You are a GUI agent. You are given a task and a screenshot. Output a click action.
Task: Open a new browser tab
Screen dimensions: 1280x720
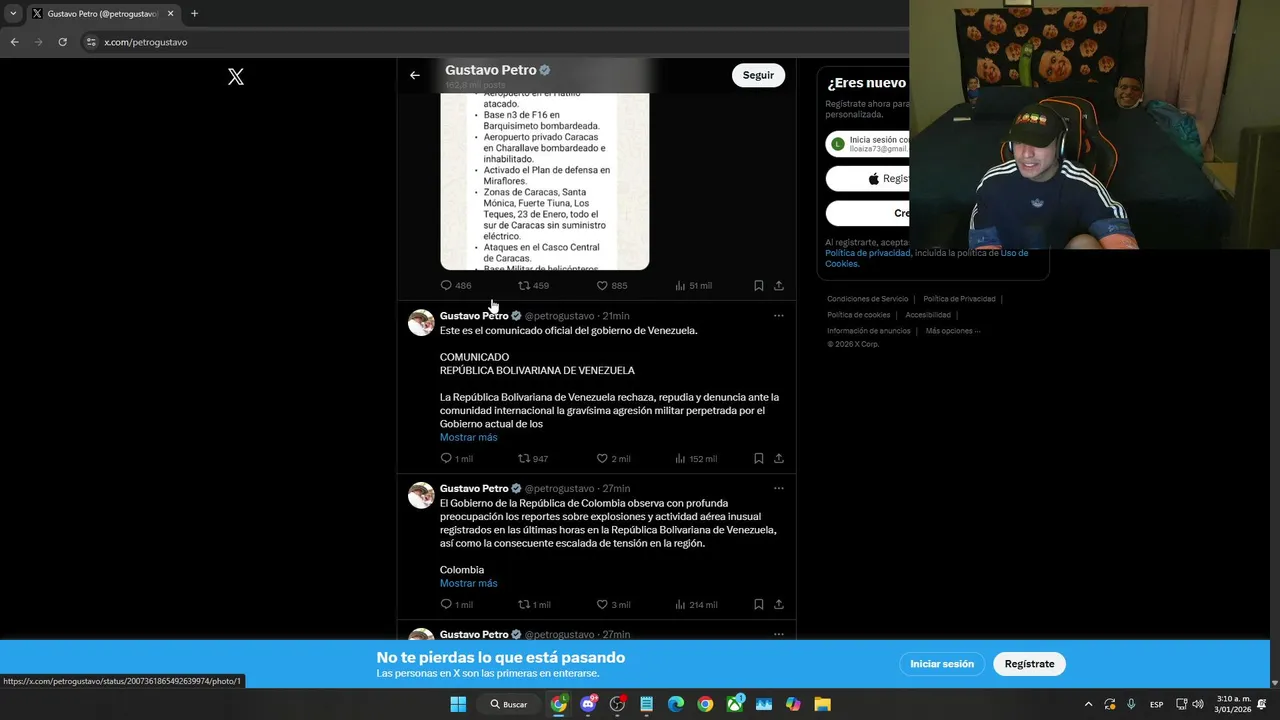pyautogui.click(x=194, y=14)
